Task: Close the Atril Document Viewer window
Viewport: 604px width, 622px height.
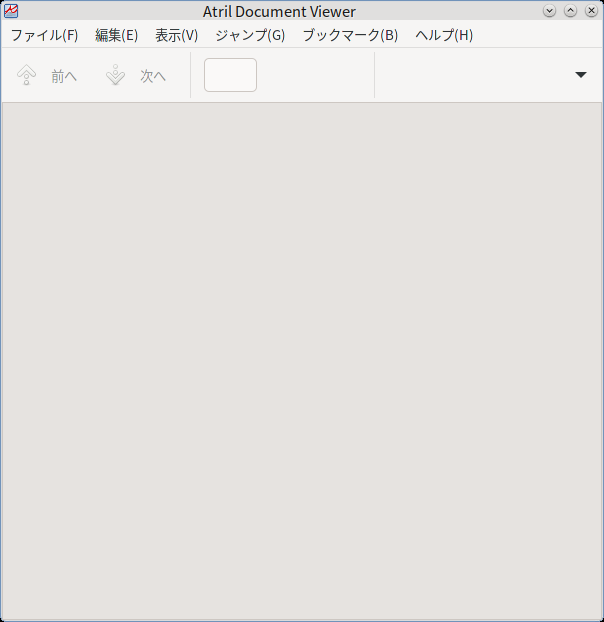Action: pos(591,11)
